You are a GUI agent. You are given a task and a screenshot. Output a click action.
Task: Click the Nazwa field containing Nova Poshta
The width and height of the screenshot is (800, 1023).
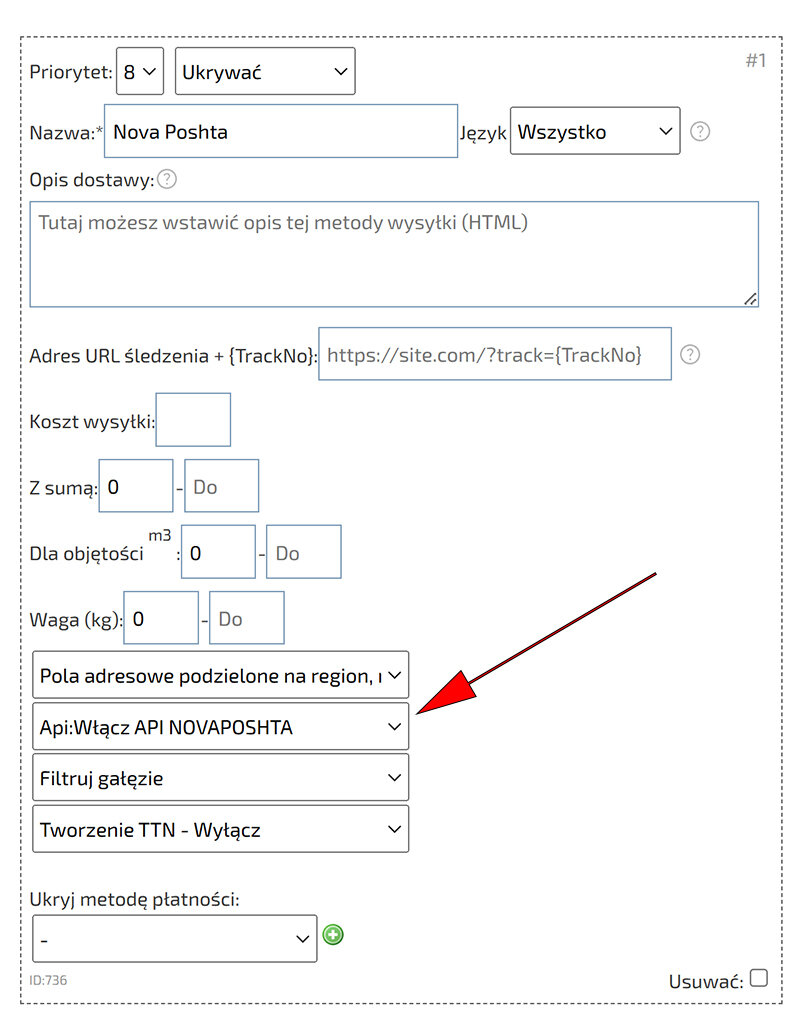point(280,131)
